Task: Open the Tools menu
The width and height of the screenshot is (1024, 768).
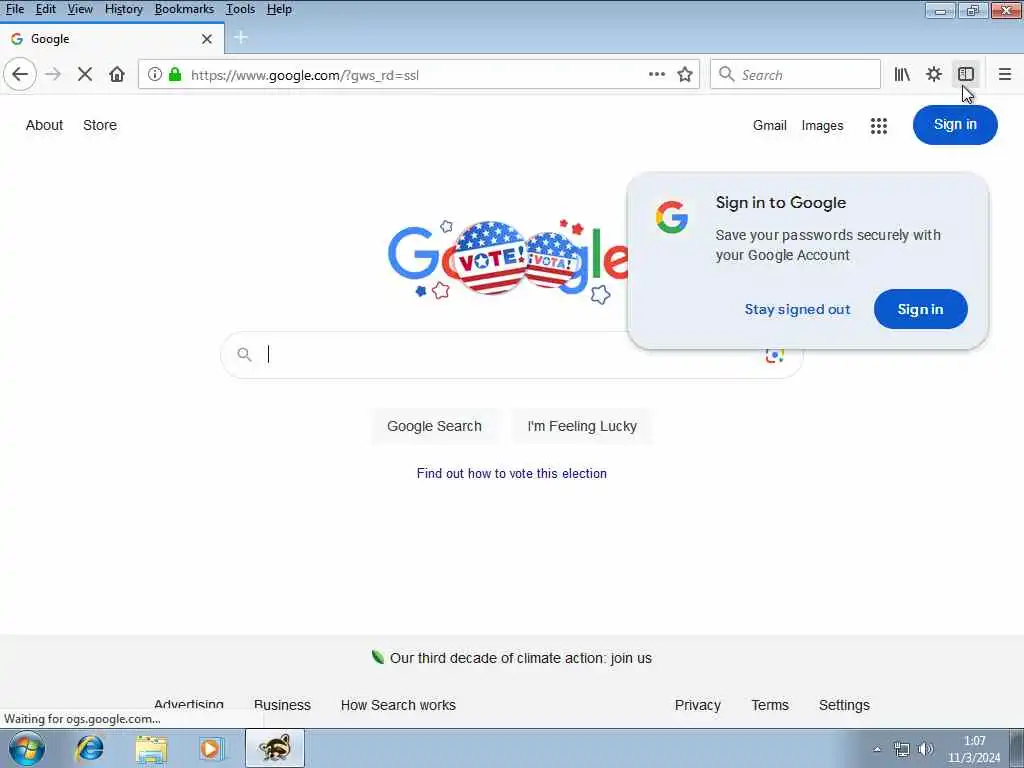Action: [240, 9]
